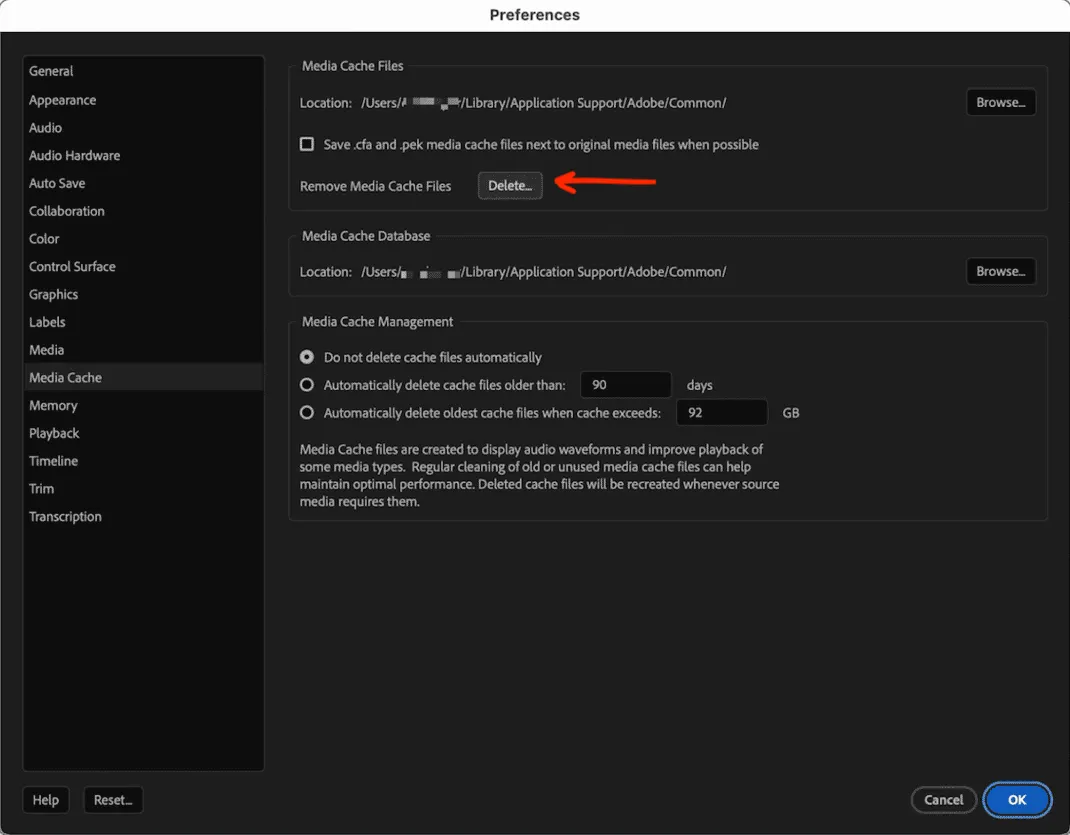This screenshot has height=835, width=1070.
Task: Select delete cache files older than days option
Action: click(x=307, y=385)
